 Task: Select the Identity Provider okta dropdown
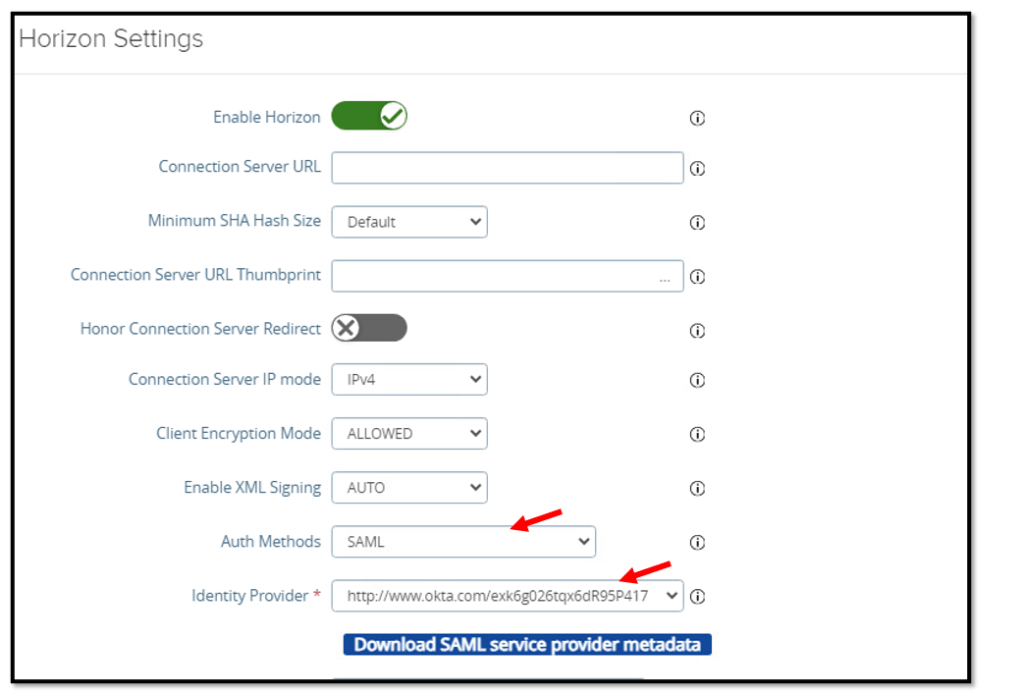[507, 596]
